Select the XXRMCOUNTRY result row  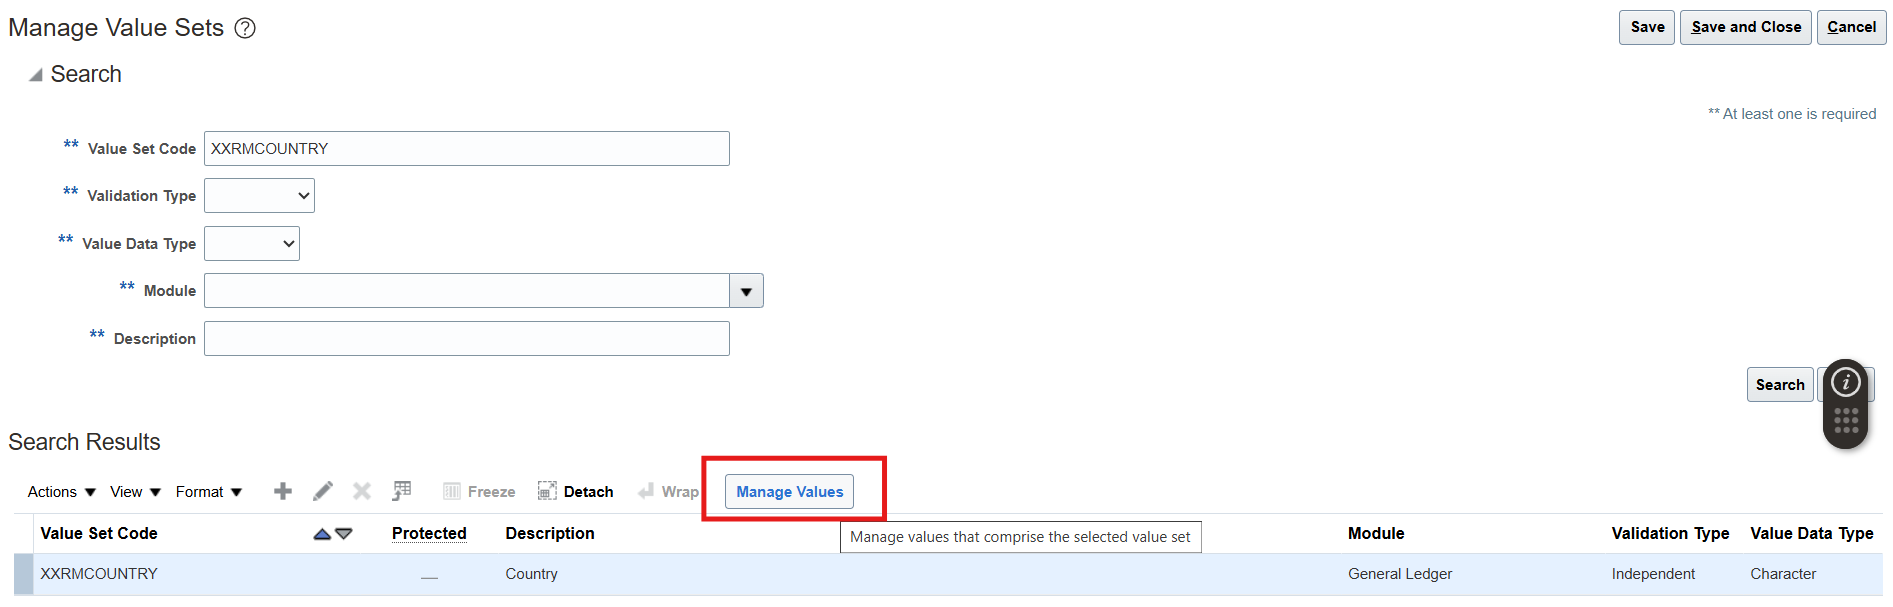[99, 574]
